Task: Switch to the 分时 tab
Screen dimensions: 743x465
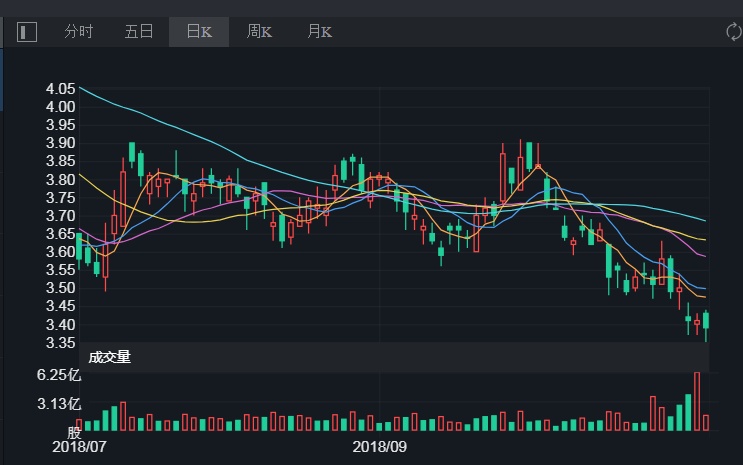Action: point(79,32)
